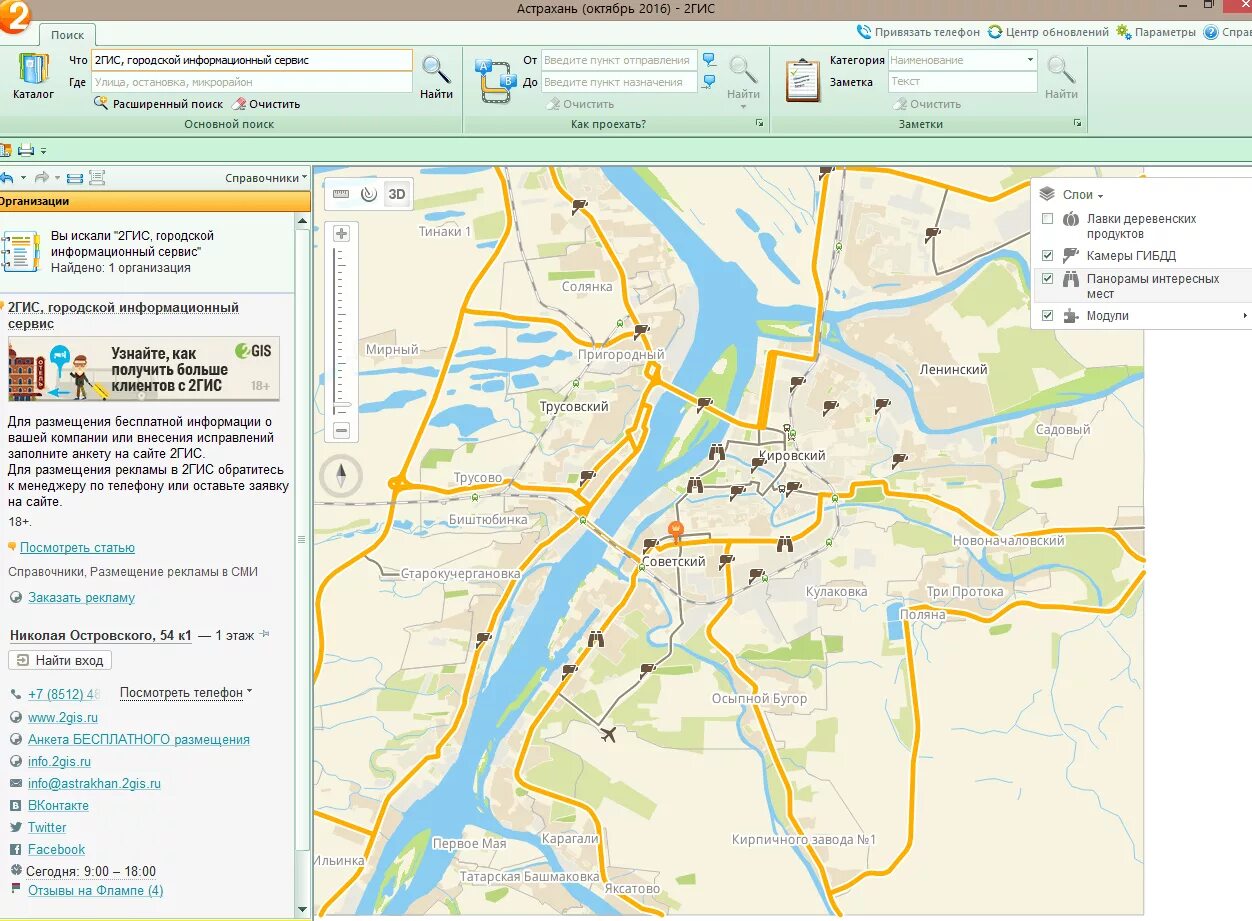The width and height of the screenshot is (1252, 921).
Task: Open the Twitter link
Action: [47, 828]
